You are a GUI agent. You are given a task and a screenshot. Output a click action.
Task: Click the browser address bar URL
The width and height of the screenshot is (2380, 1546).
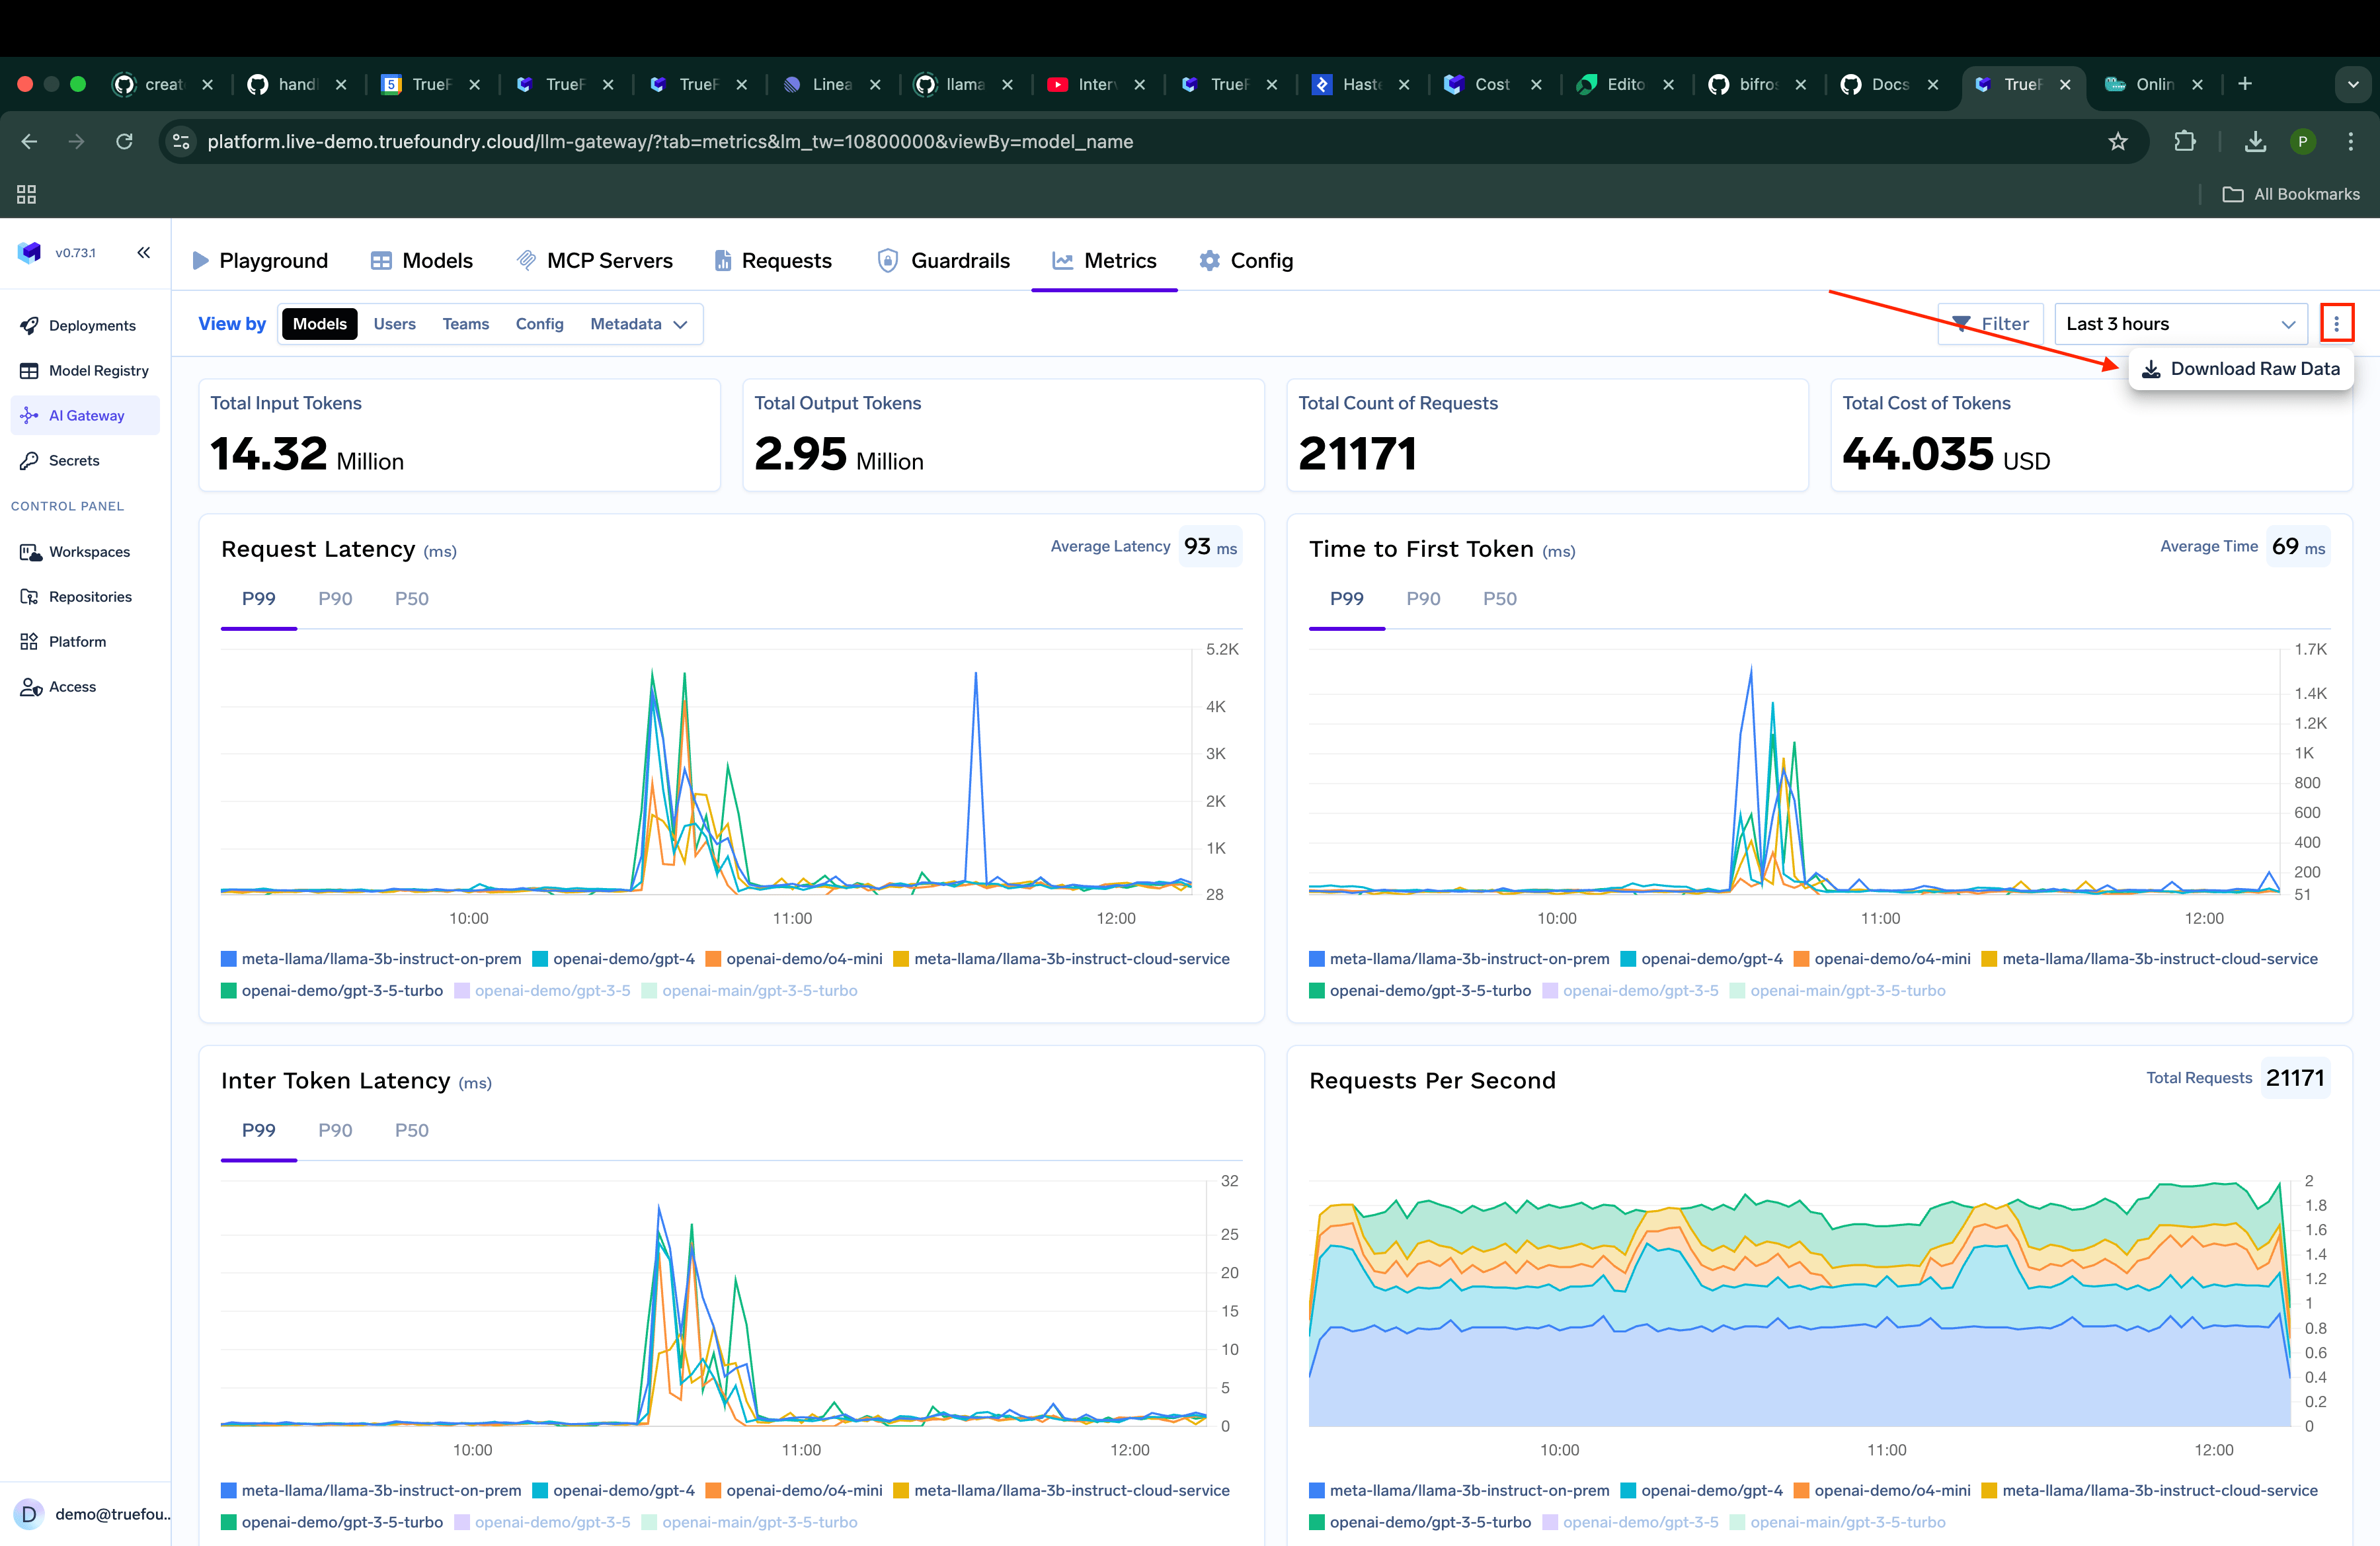click(x=670, y=142)
